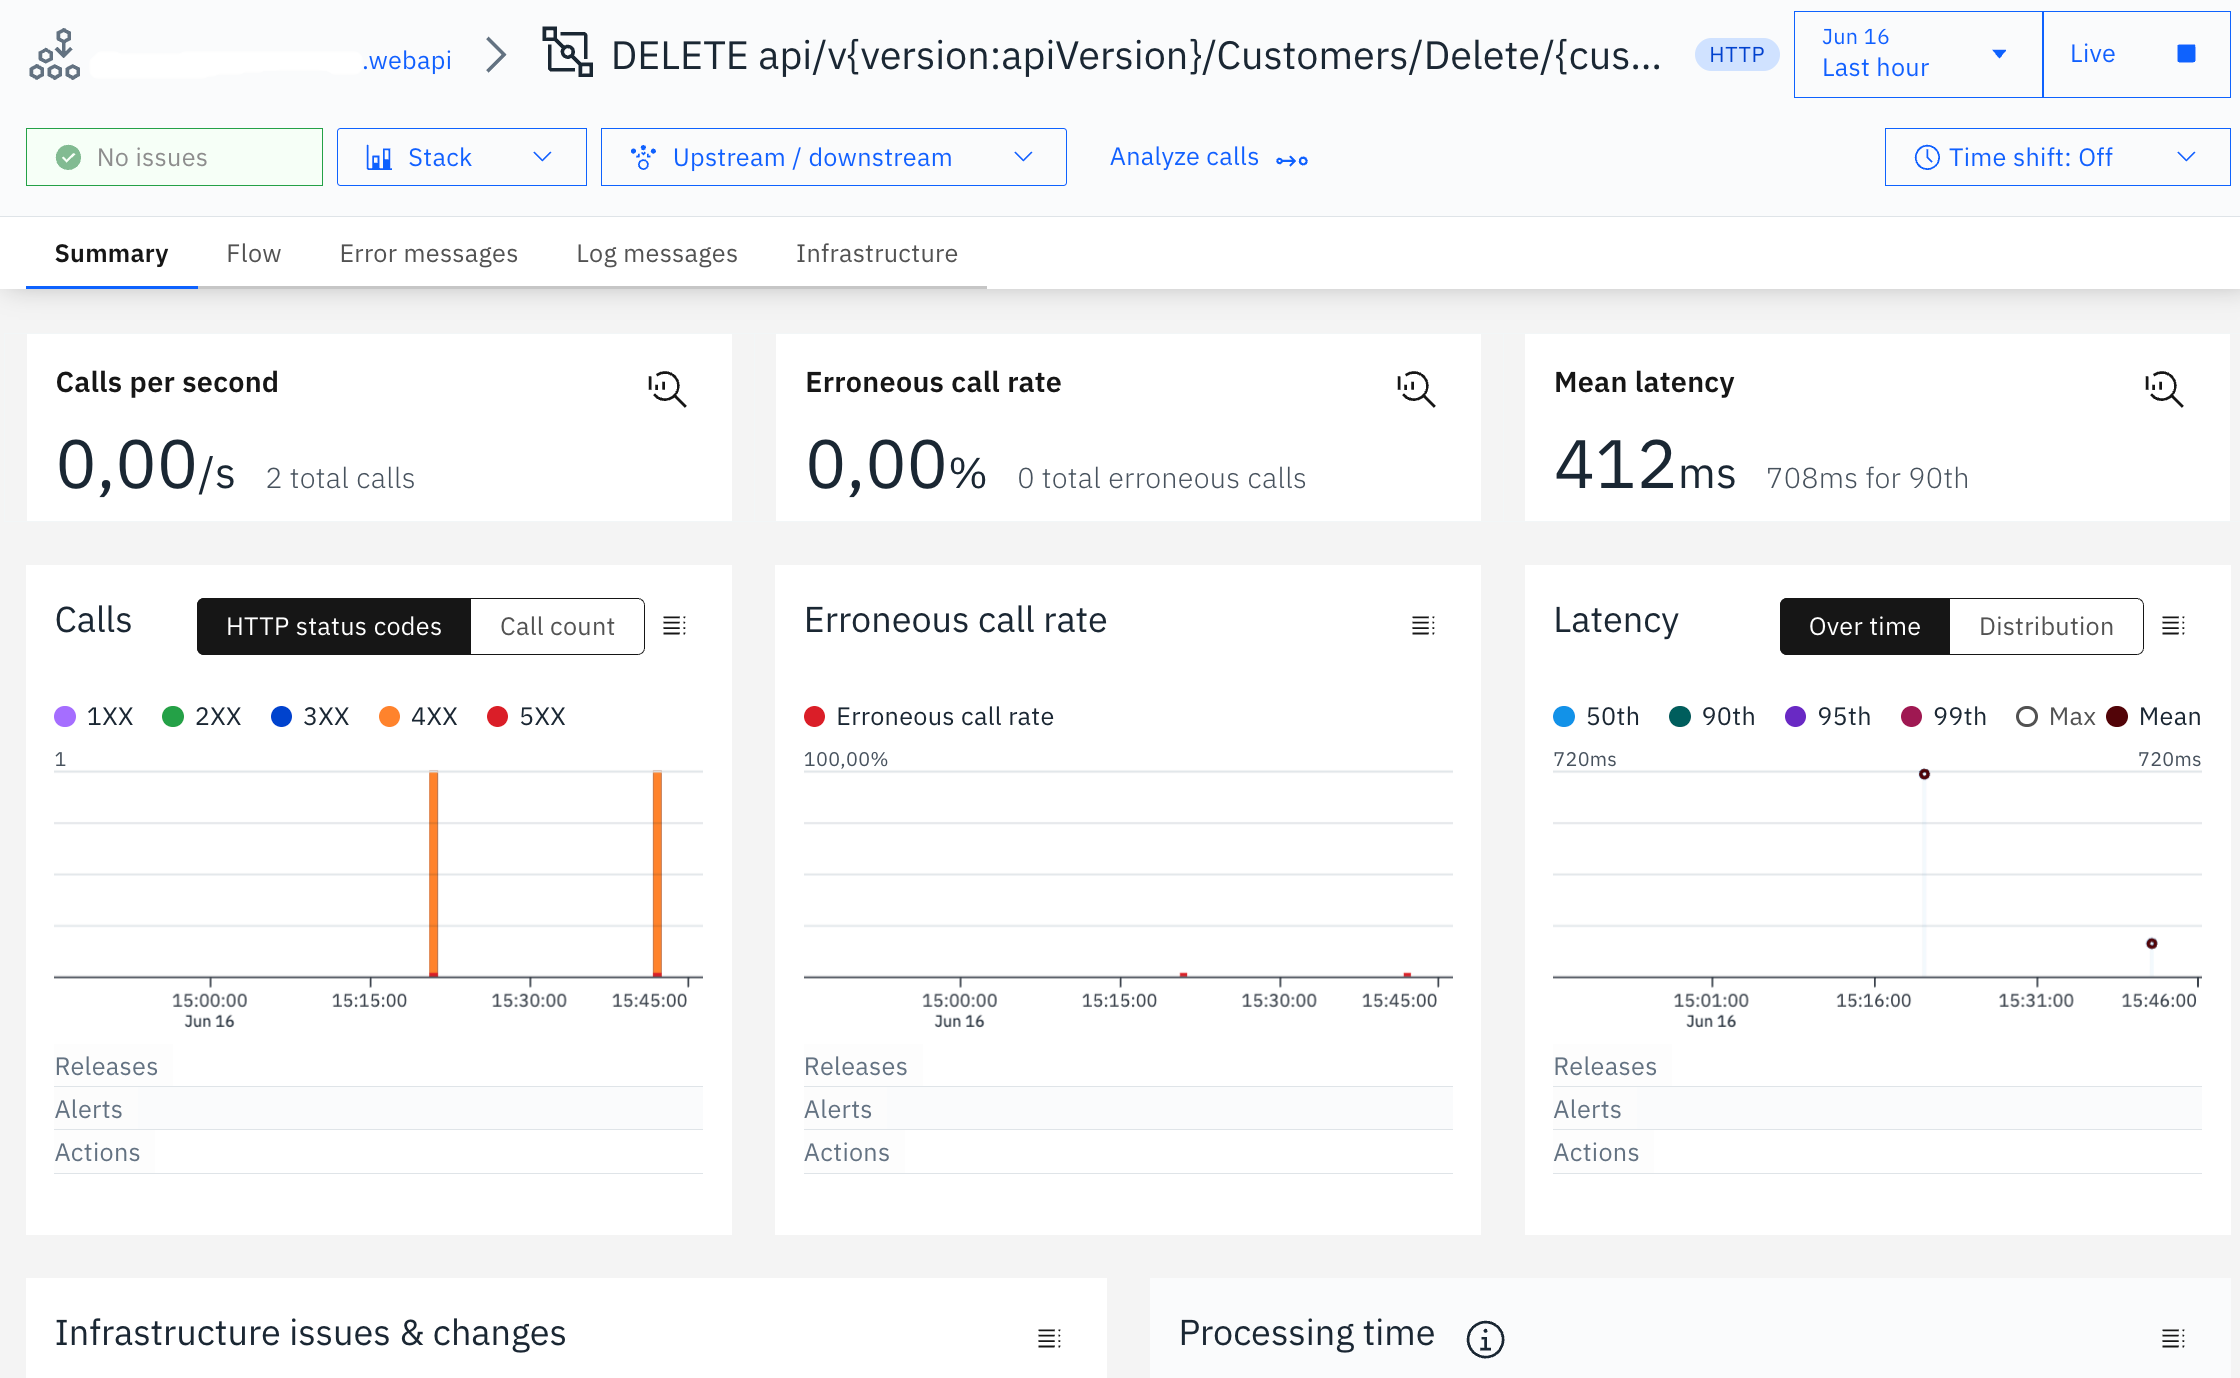Screen dimensions: 2240x1378
Task: Open Processing time menu icon
Action: coord(2173,1338)
